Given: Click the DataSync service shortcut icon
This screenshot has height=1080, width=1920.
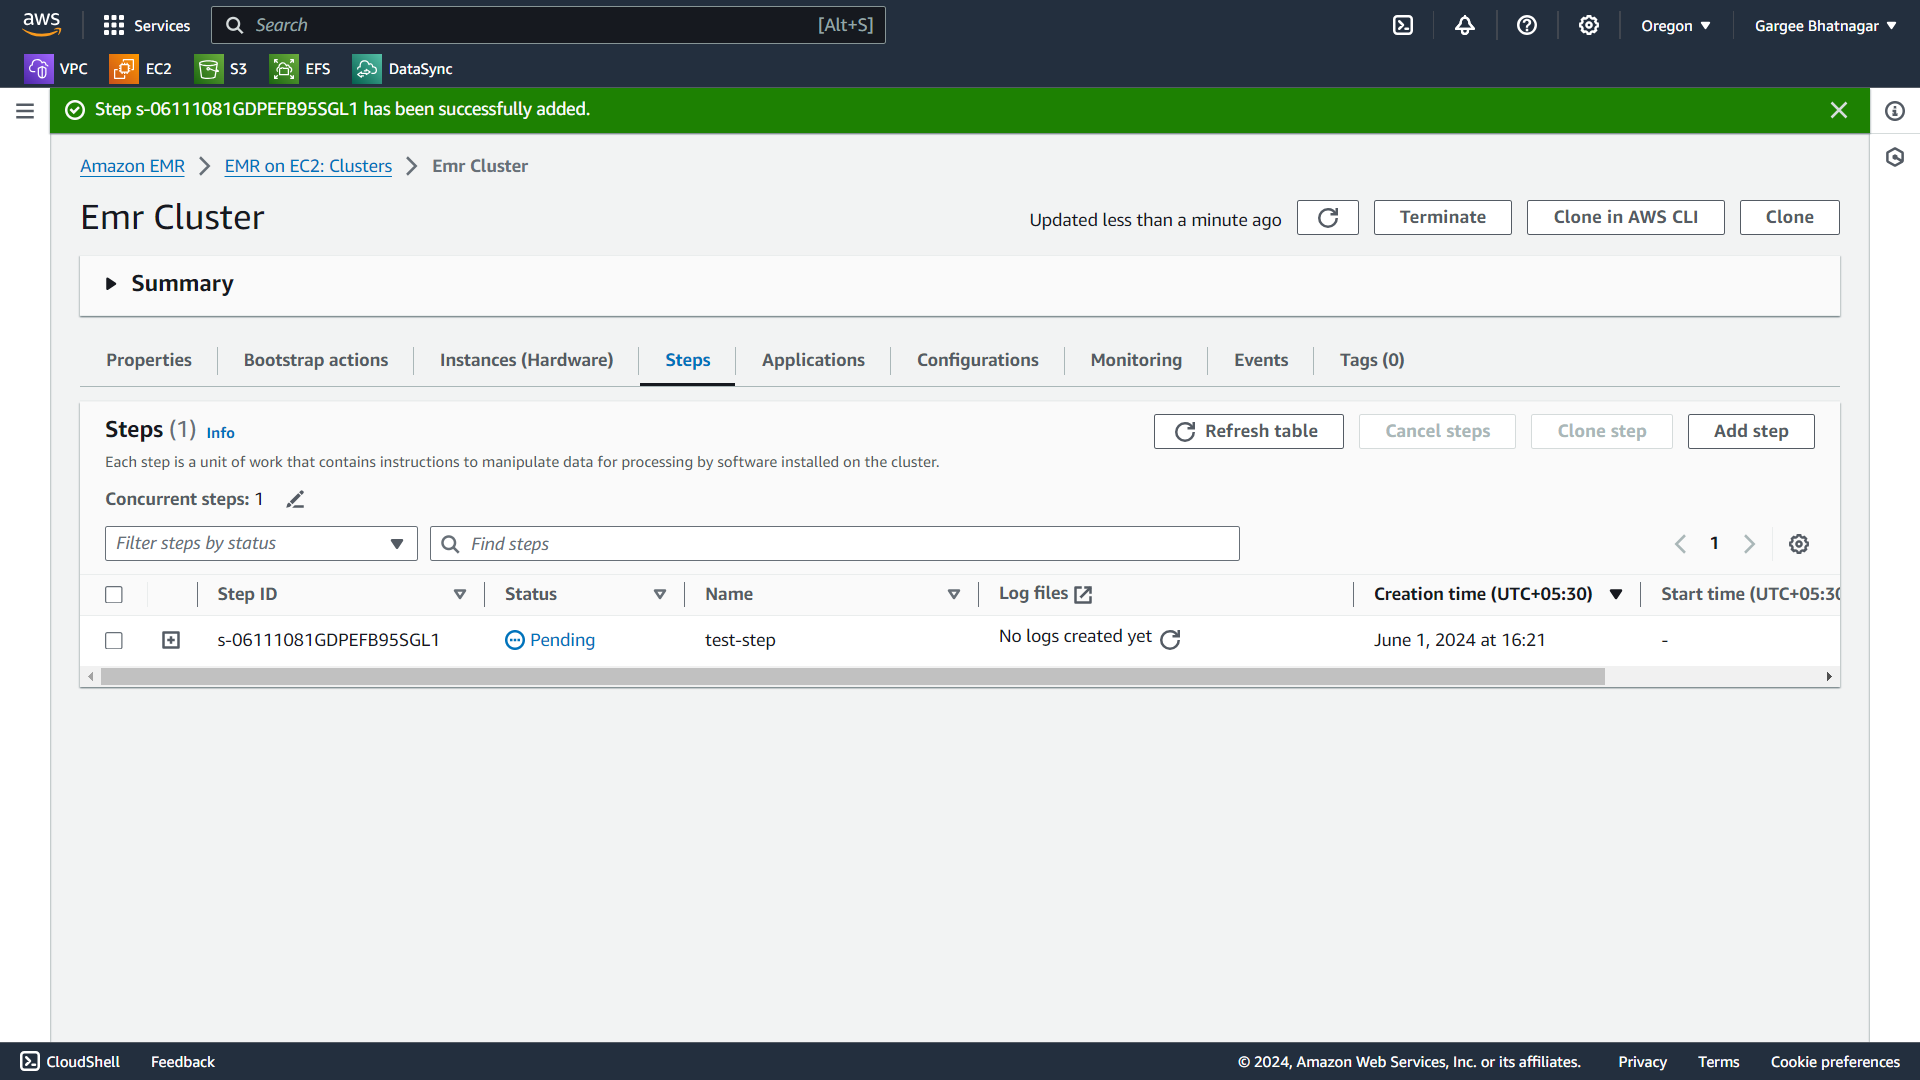Looking at the screenshot, I should (x=366, y=69).
